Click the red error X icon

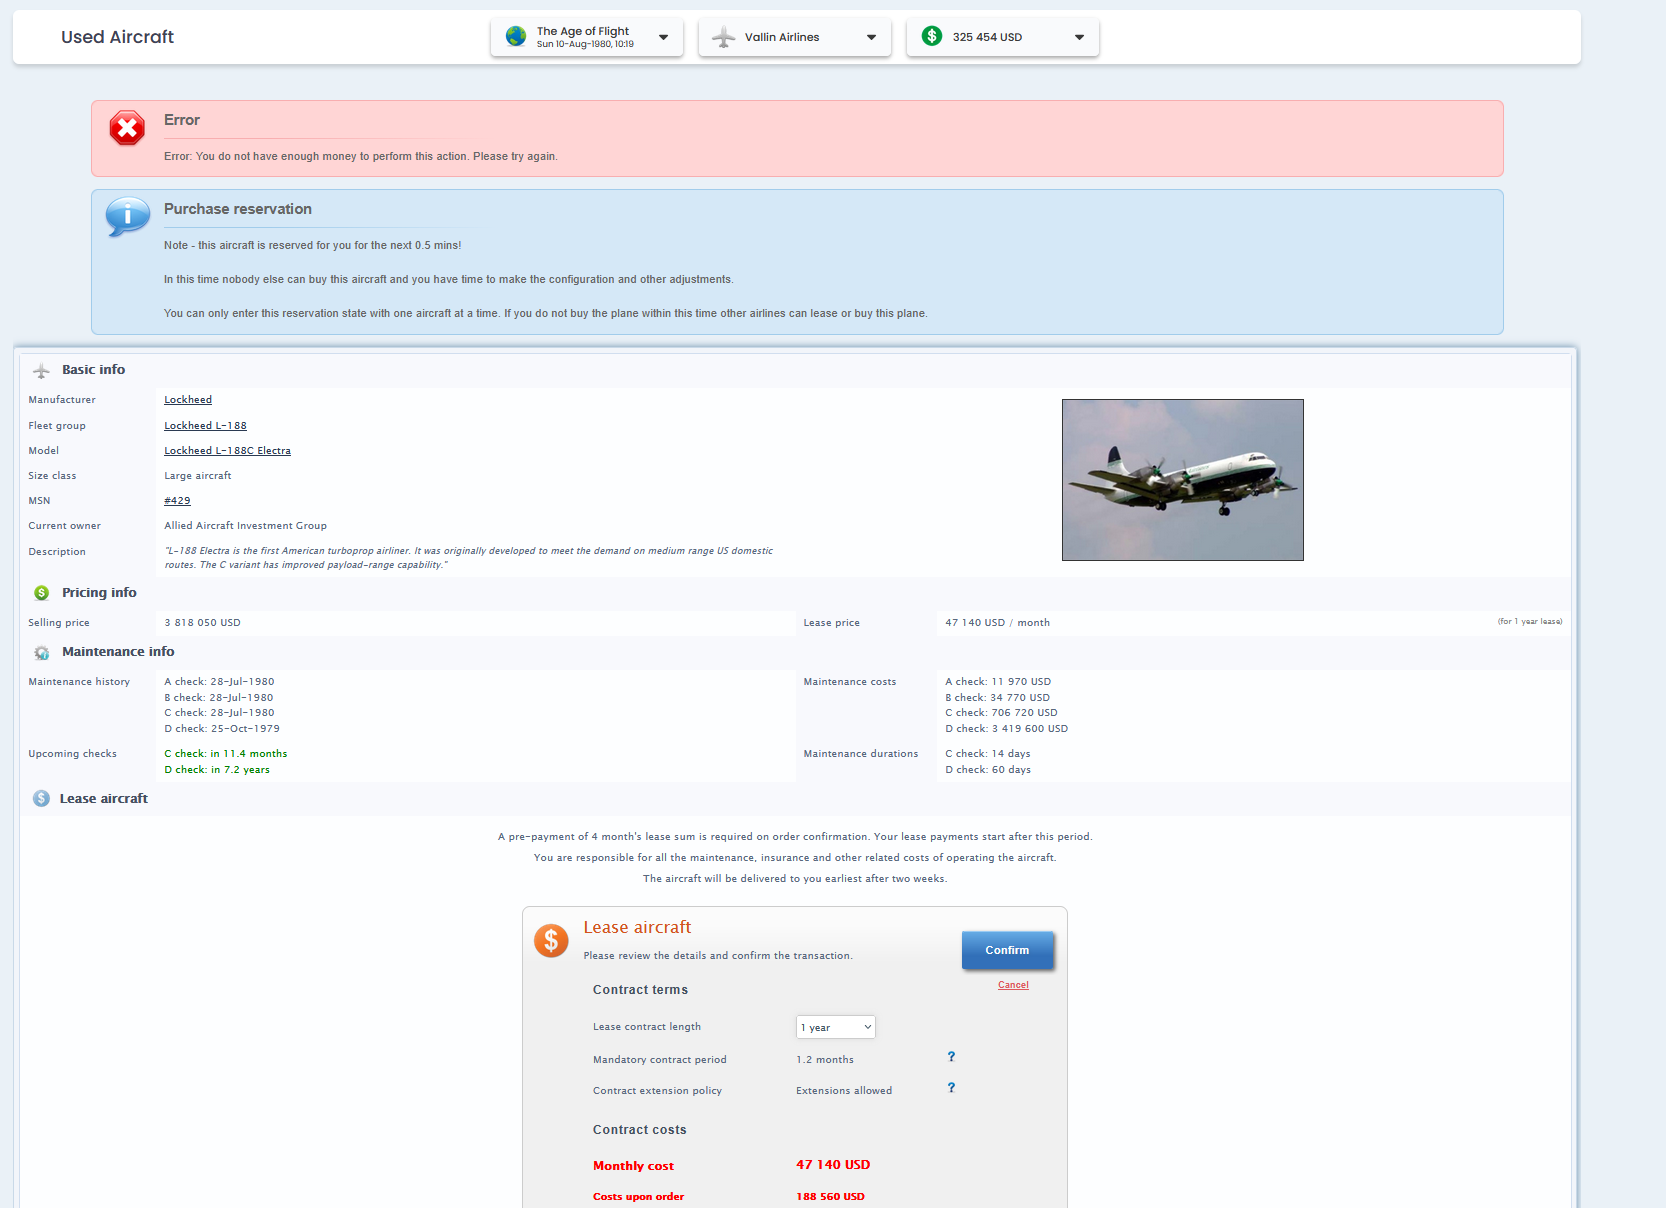point(127,128)
